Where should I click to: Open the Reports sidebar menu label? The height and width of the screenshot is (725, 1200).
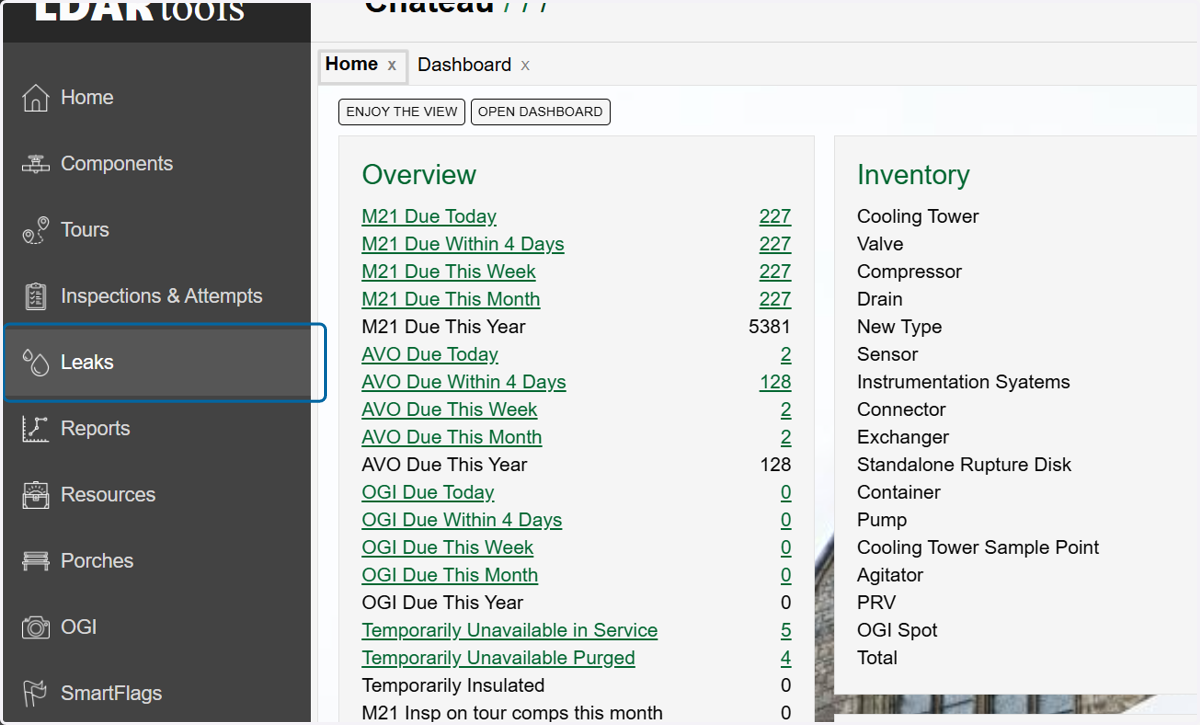click(95, 428)
